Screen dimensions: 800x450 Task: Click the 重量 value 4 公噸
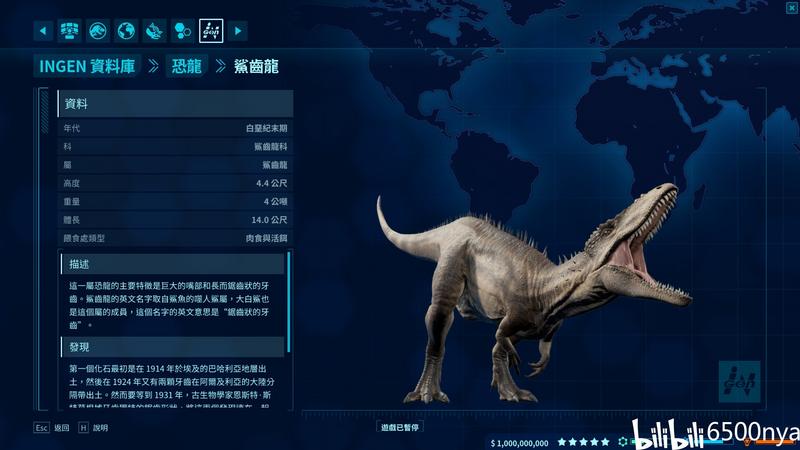coord(276,202)
